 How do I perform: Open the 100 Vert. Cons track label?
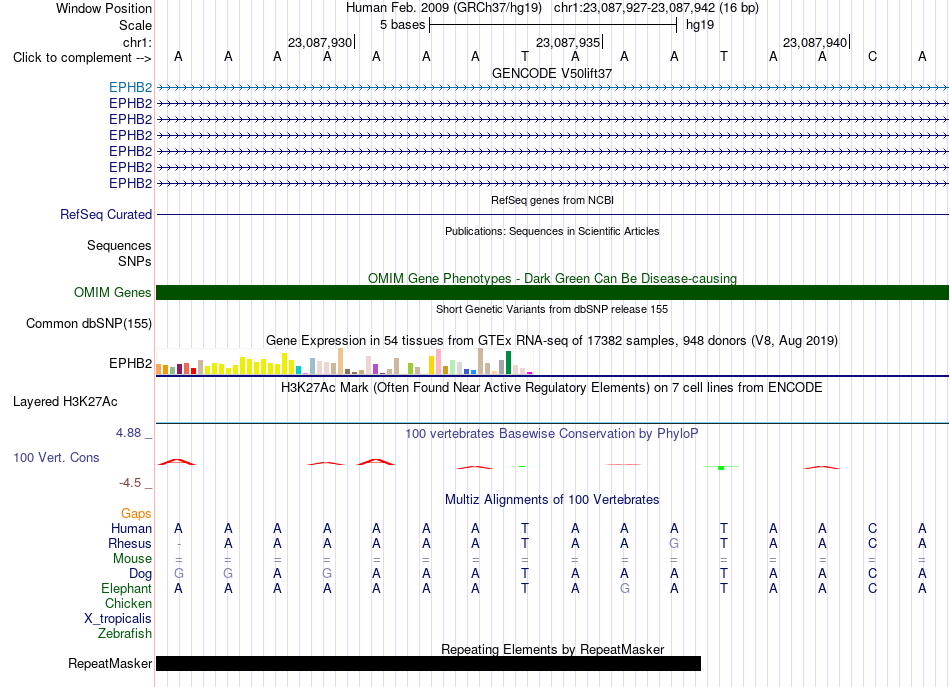[56, 457]
